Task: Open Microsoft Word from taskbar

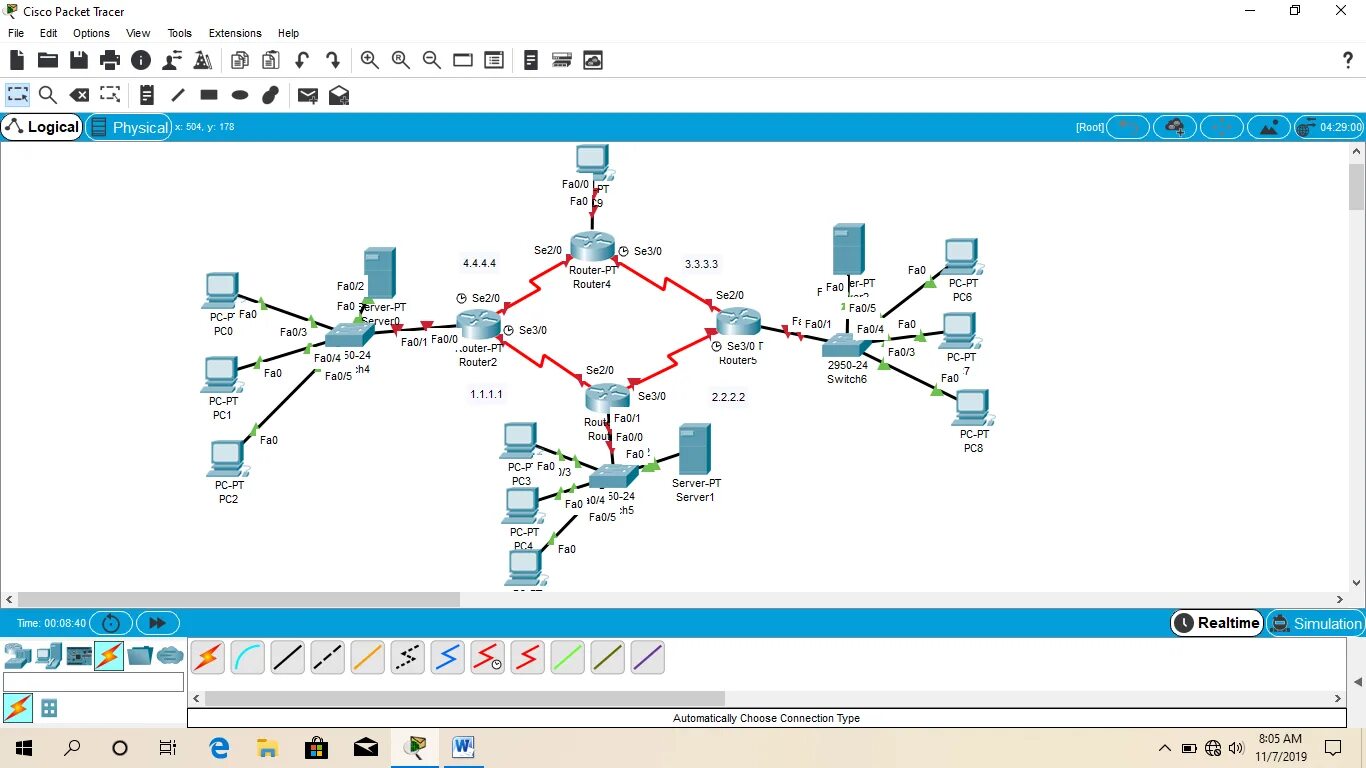Action: point(463,748)
